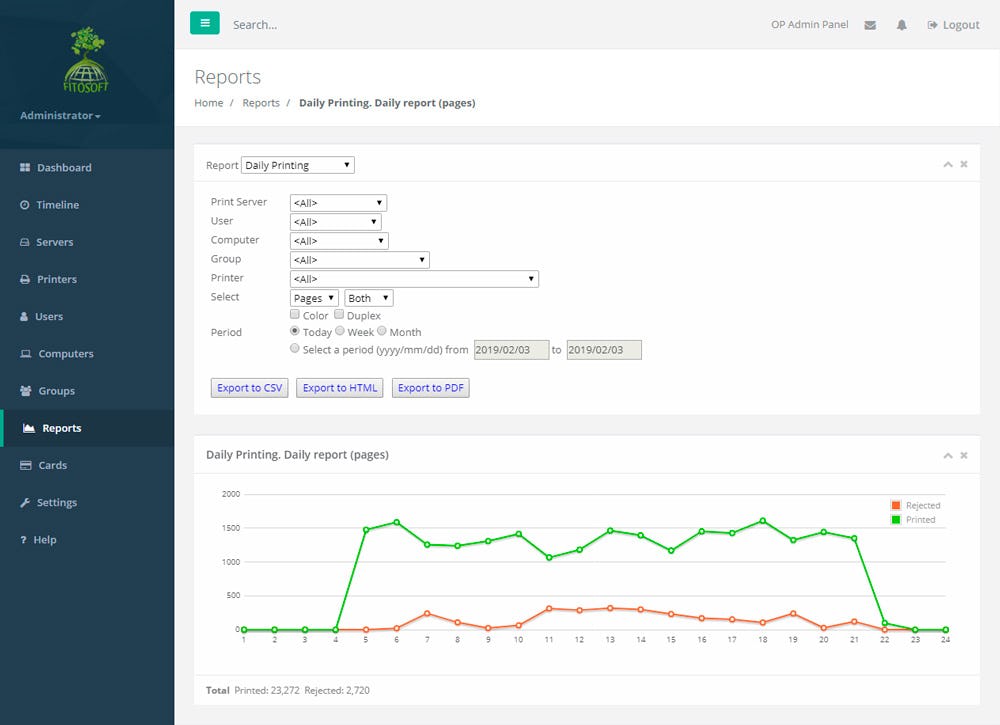The image size is (1000, 725).
Task: Open messages using the envelope icon
Action: click(869, 24)
